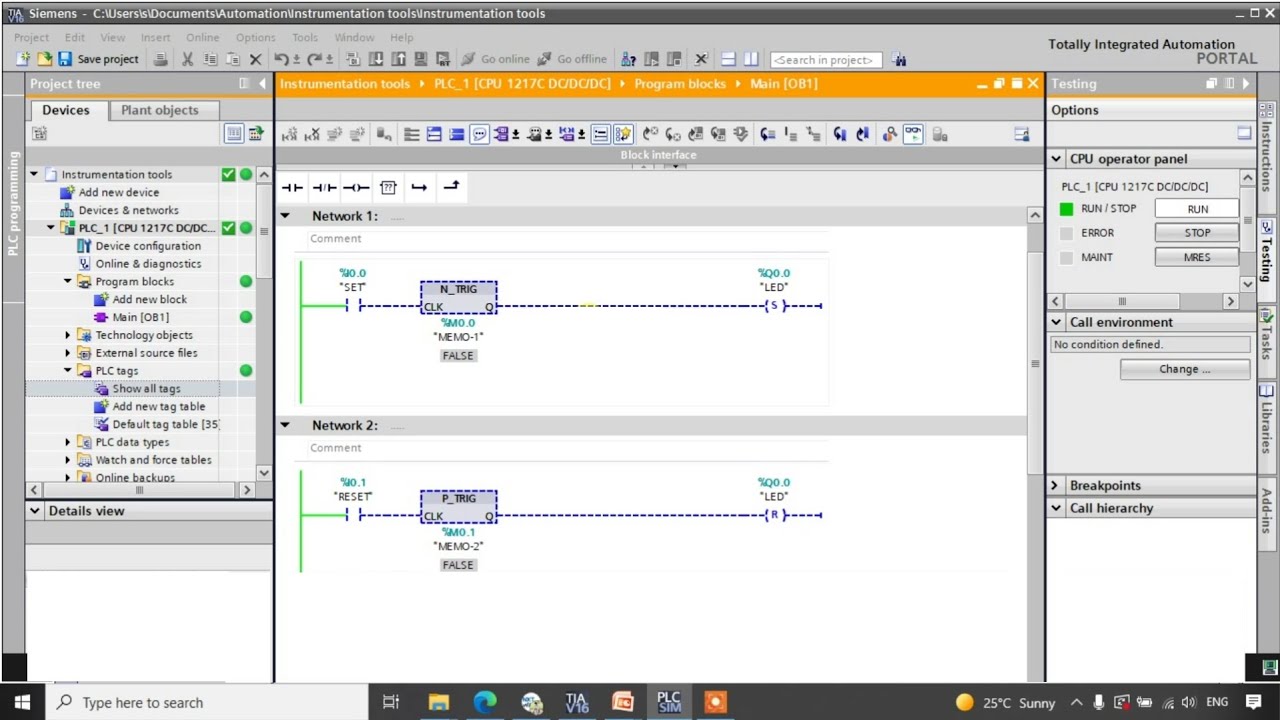Click the STOP button

click(1197, 233)
